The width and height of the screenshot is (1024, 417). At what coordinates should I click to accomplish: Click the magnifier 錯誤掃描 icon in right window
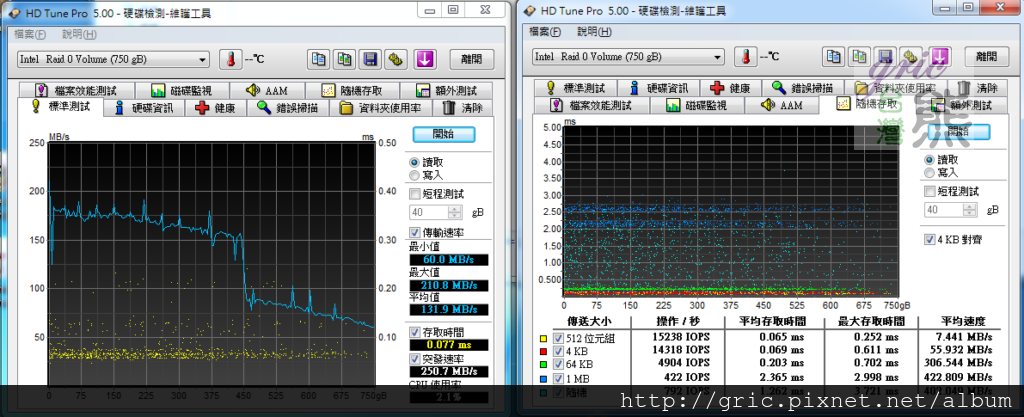pyautogui.click(x=778, y=87)
